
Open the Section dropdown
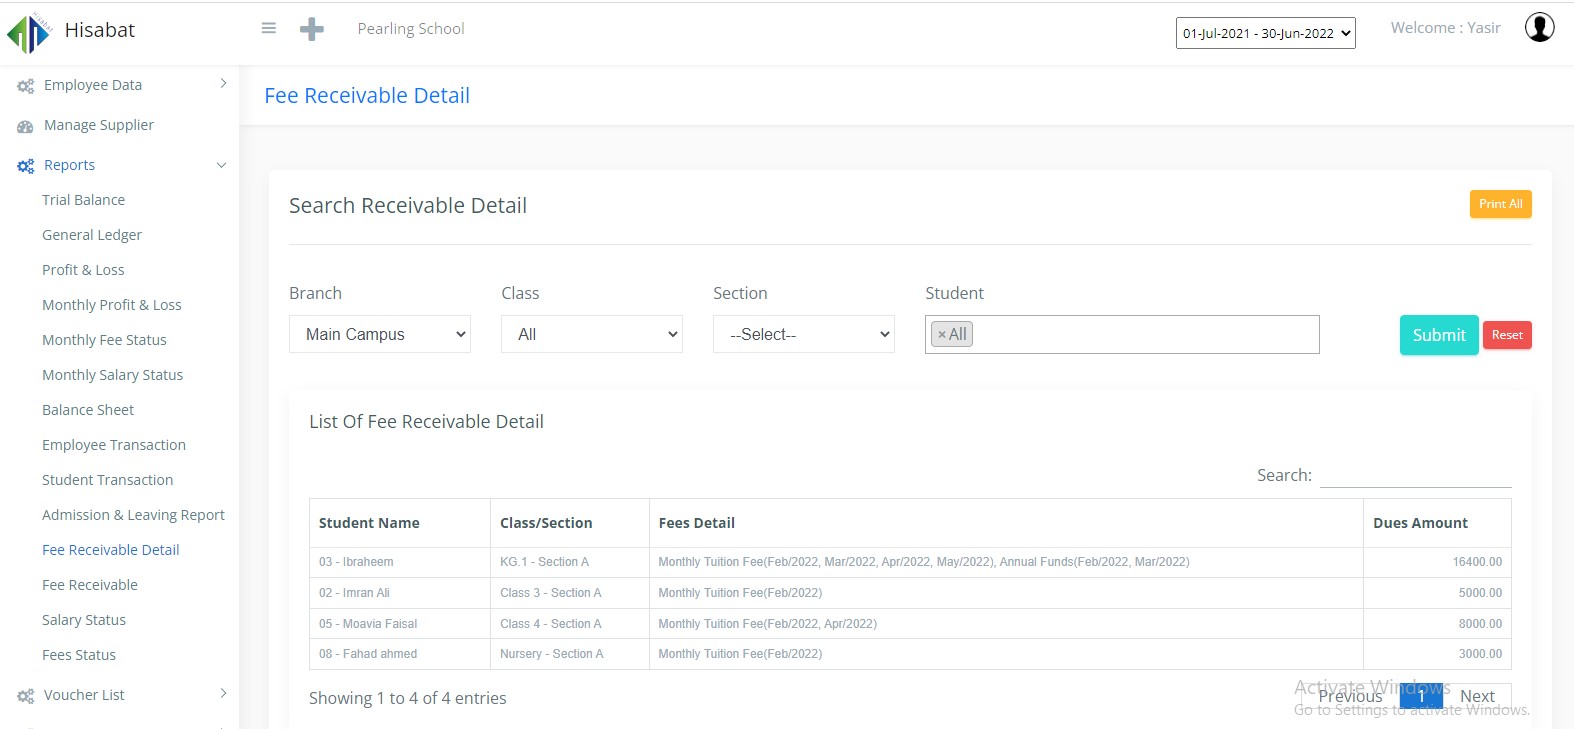pyautogui.click(x=803, y=334)
